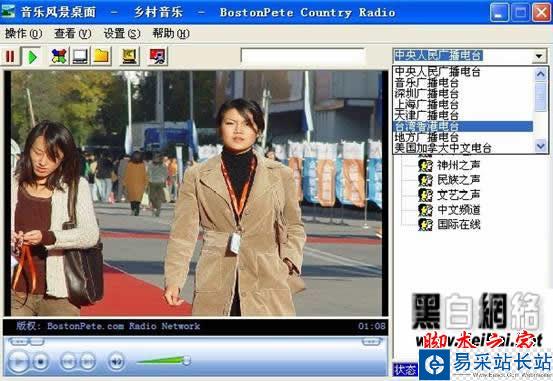553x381 pixels.
Task: Click the 状态 status label
Action: tap(405, 370)
